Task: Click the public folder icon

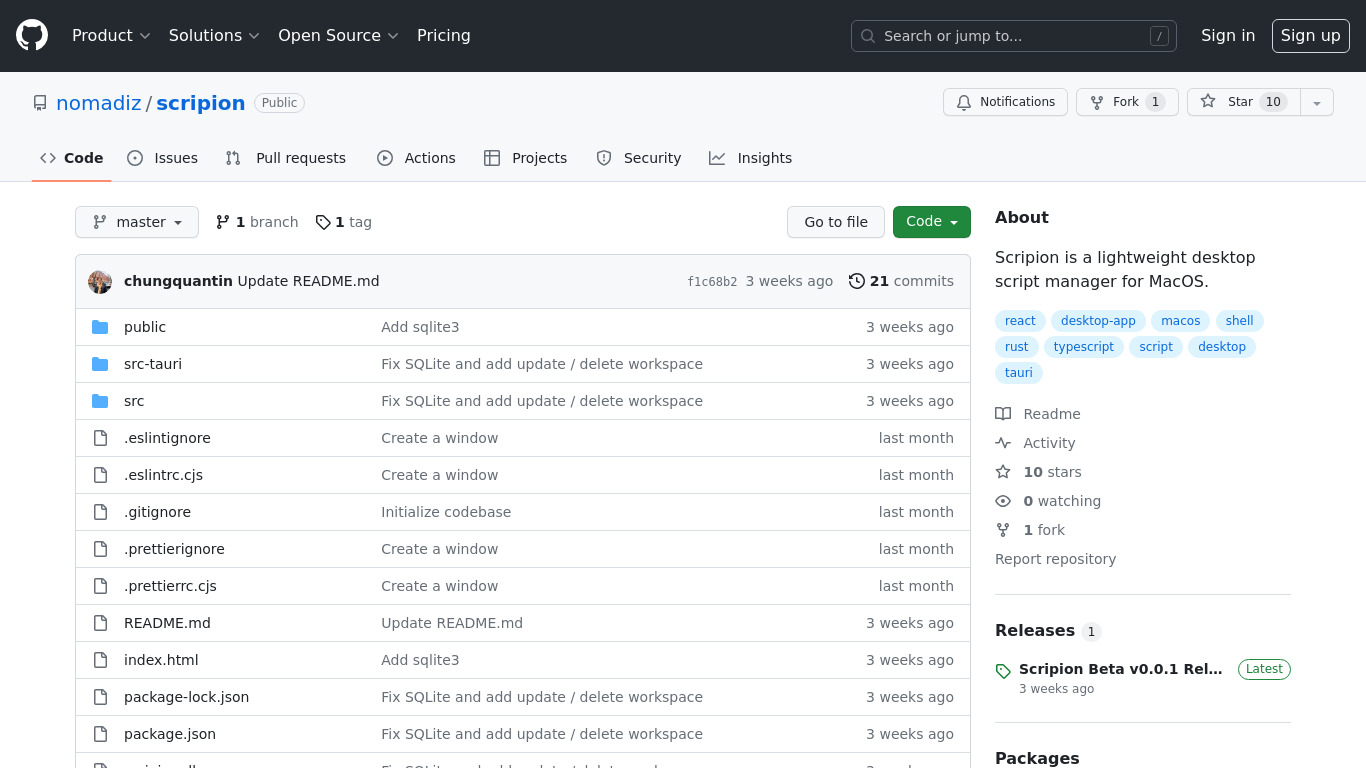Action: (100, 327)
